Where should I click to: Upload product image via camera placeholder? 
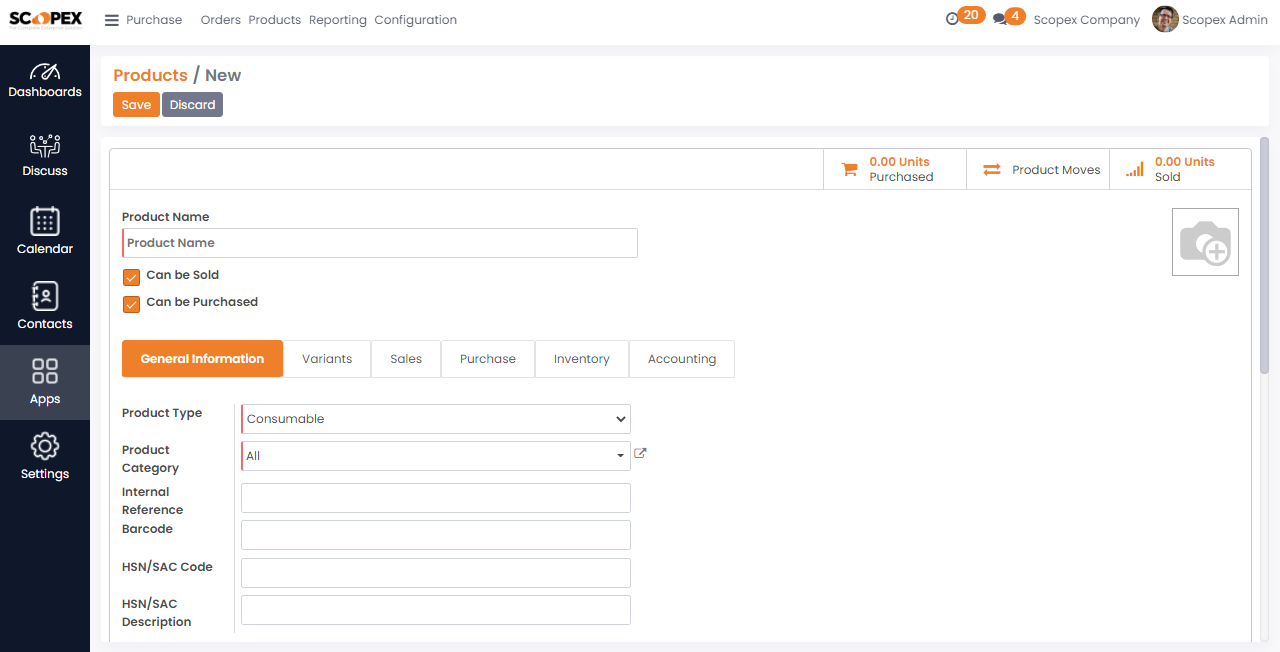point(1205,242)
